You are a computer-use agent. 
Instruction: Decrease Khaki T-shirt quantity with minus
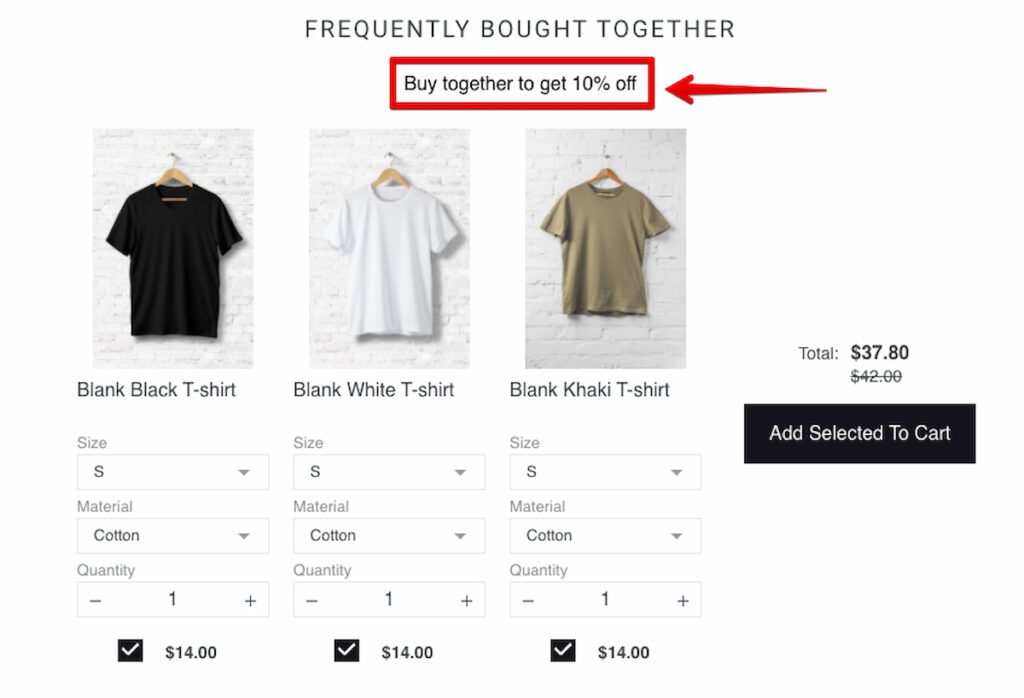pyautogui.click(x=528, y=600)
